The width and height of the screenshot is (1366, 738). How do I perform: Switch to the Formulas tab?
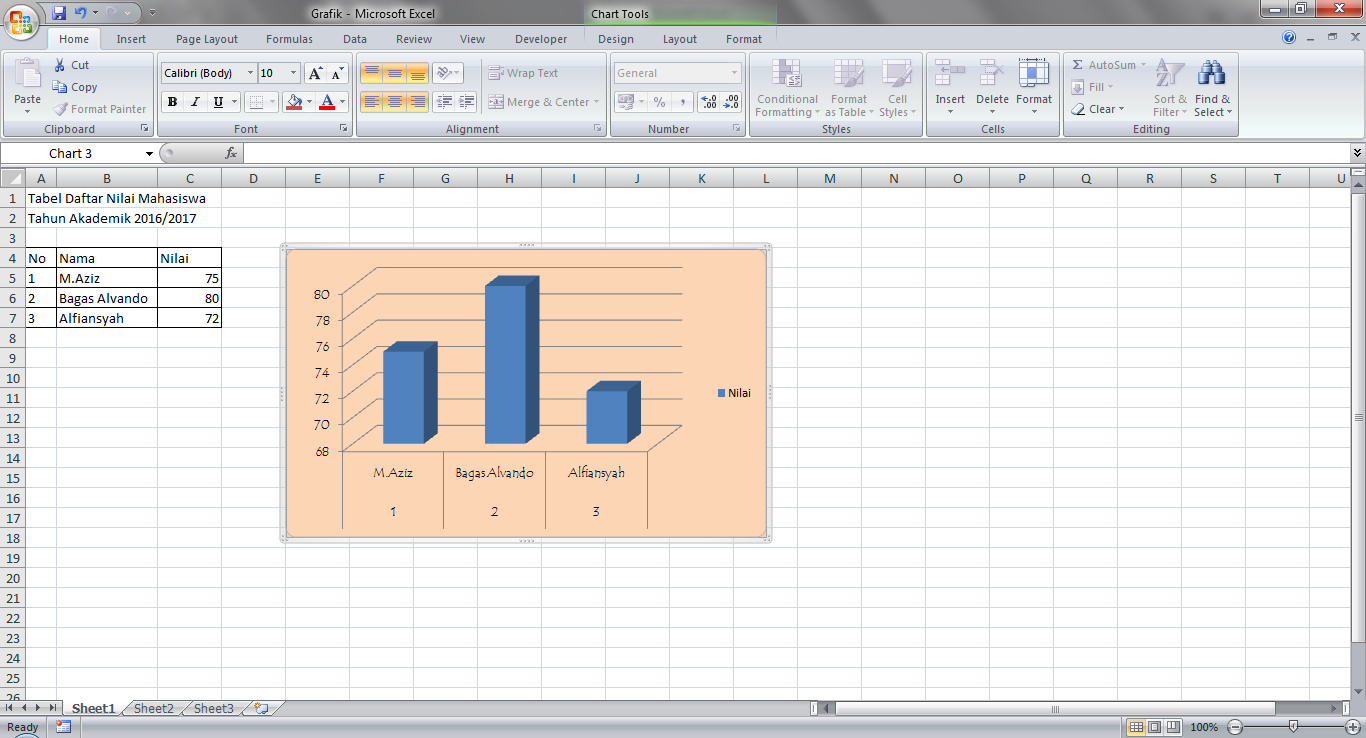[x=289, y=39]
